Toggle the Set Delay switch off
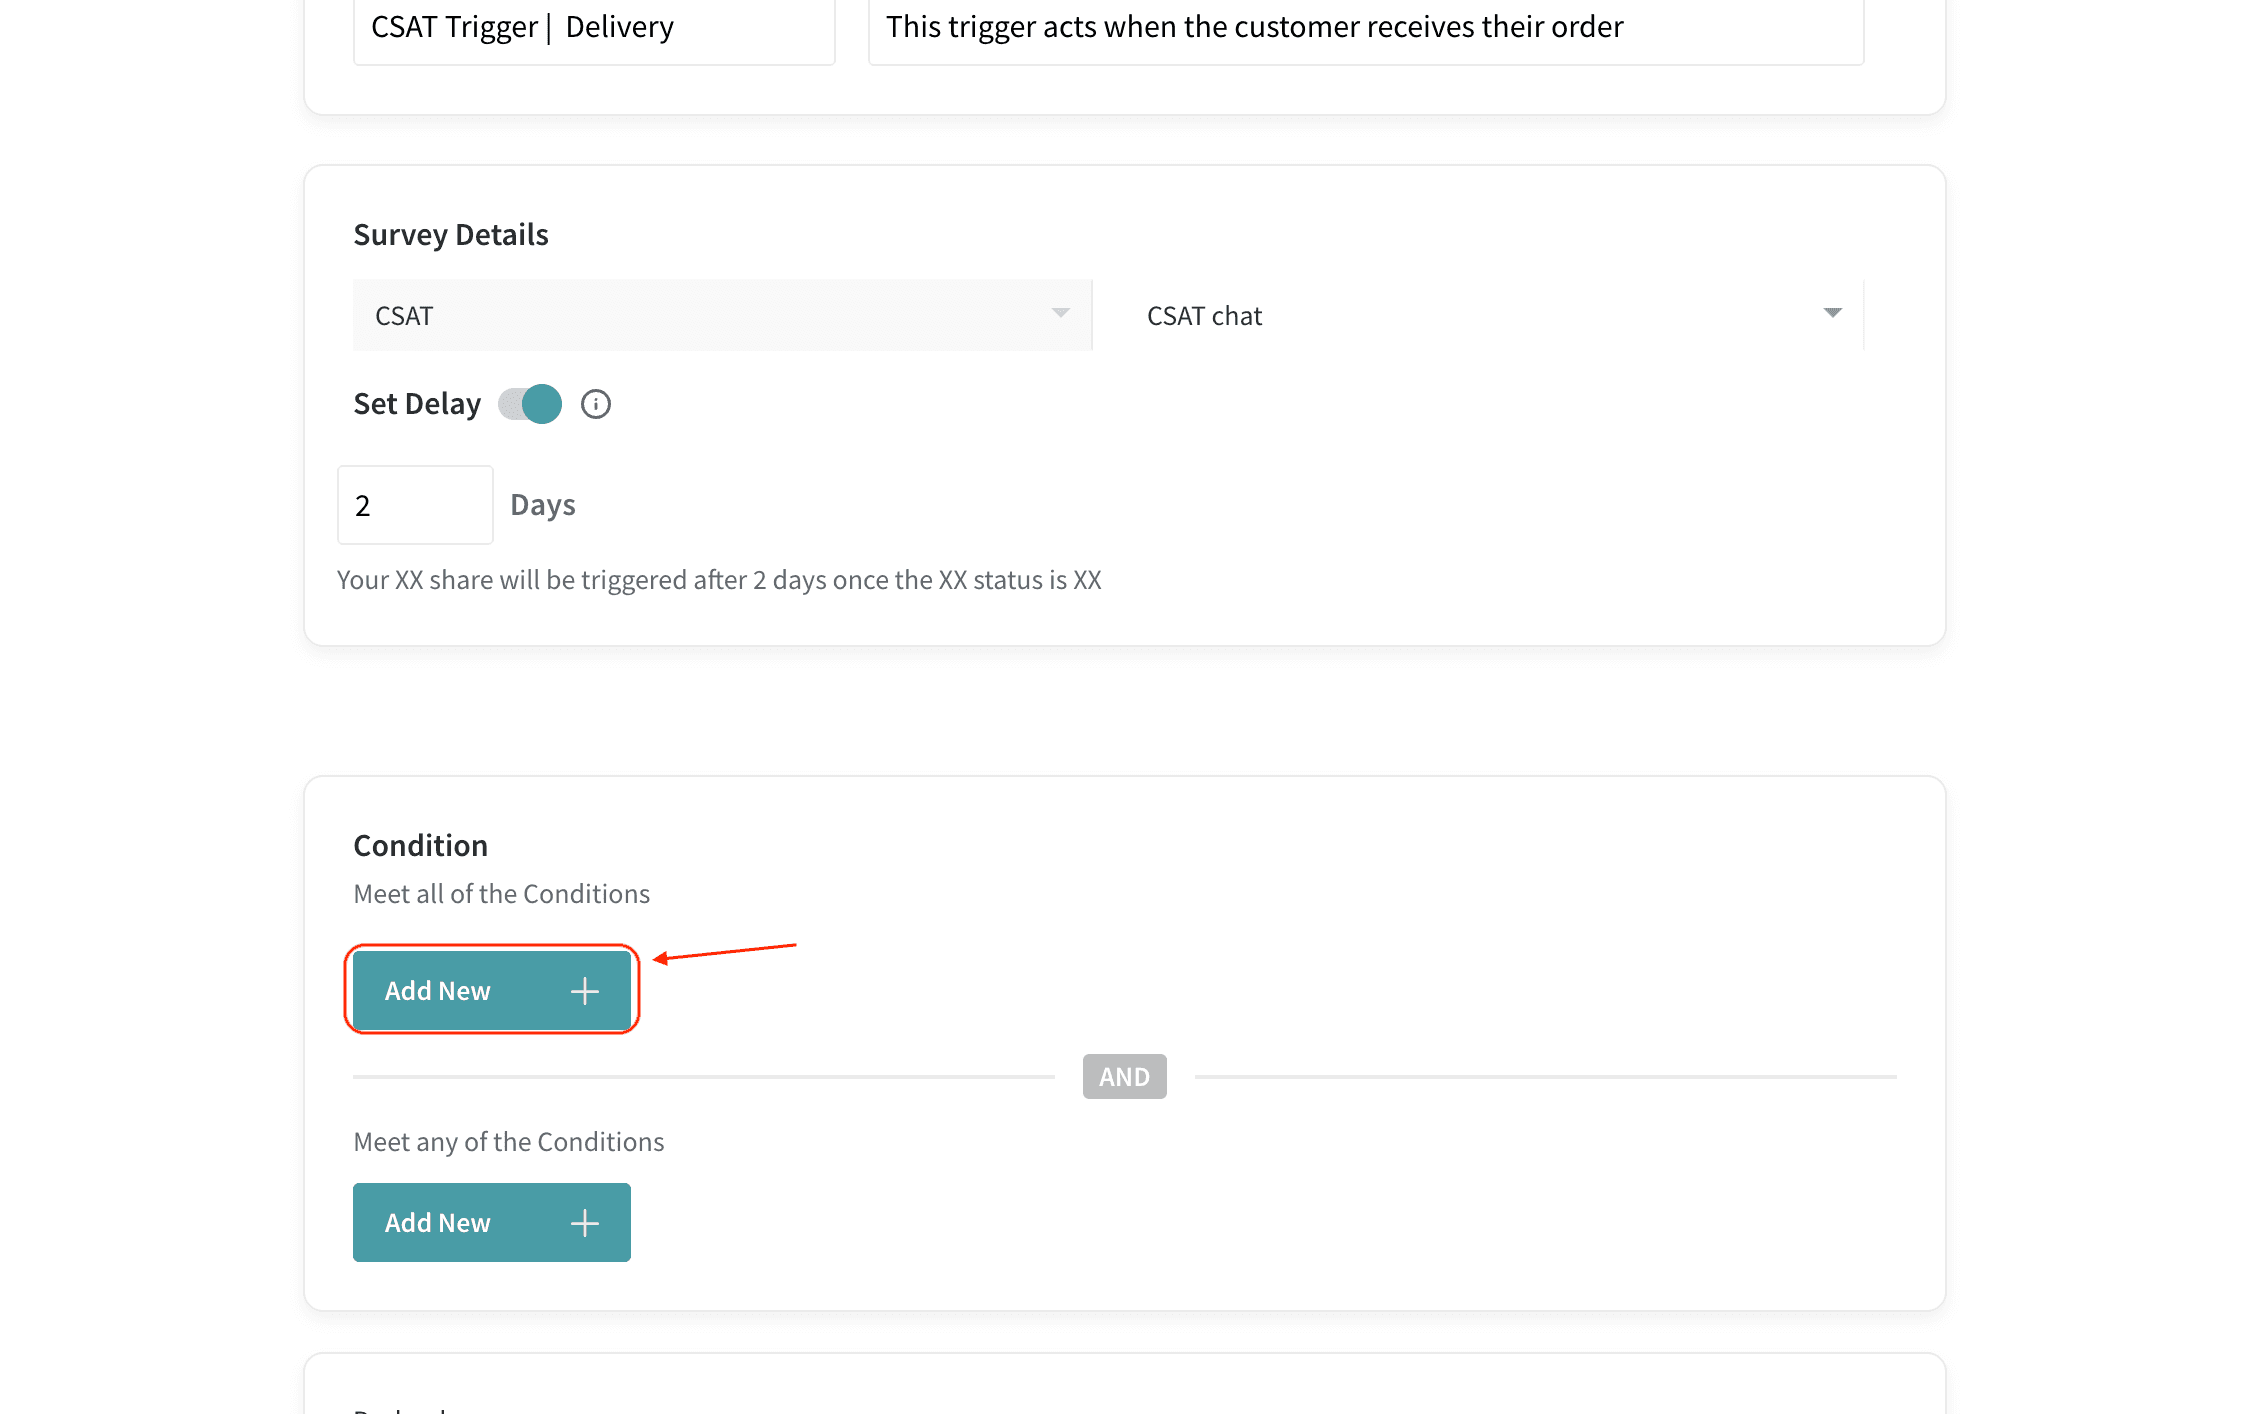This screenshot has height=1414, width=2264. coord(530,404)
